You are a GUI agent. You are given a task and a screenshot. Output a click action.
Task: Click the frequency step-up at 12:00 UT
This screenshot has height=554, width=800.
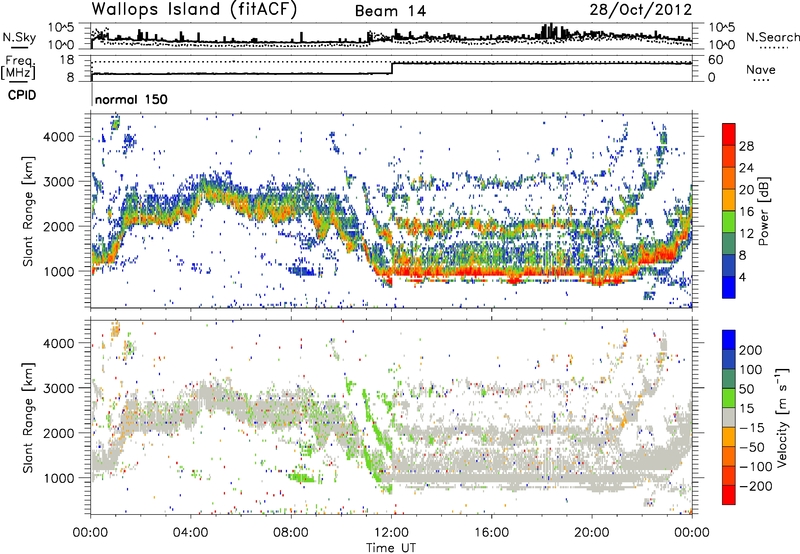[x=392, y=68]
